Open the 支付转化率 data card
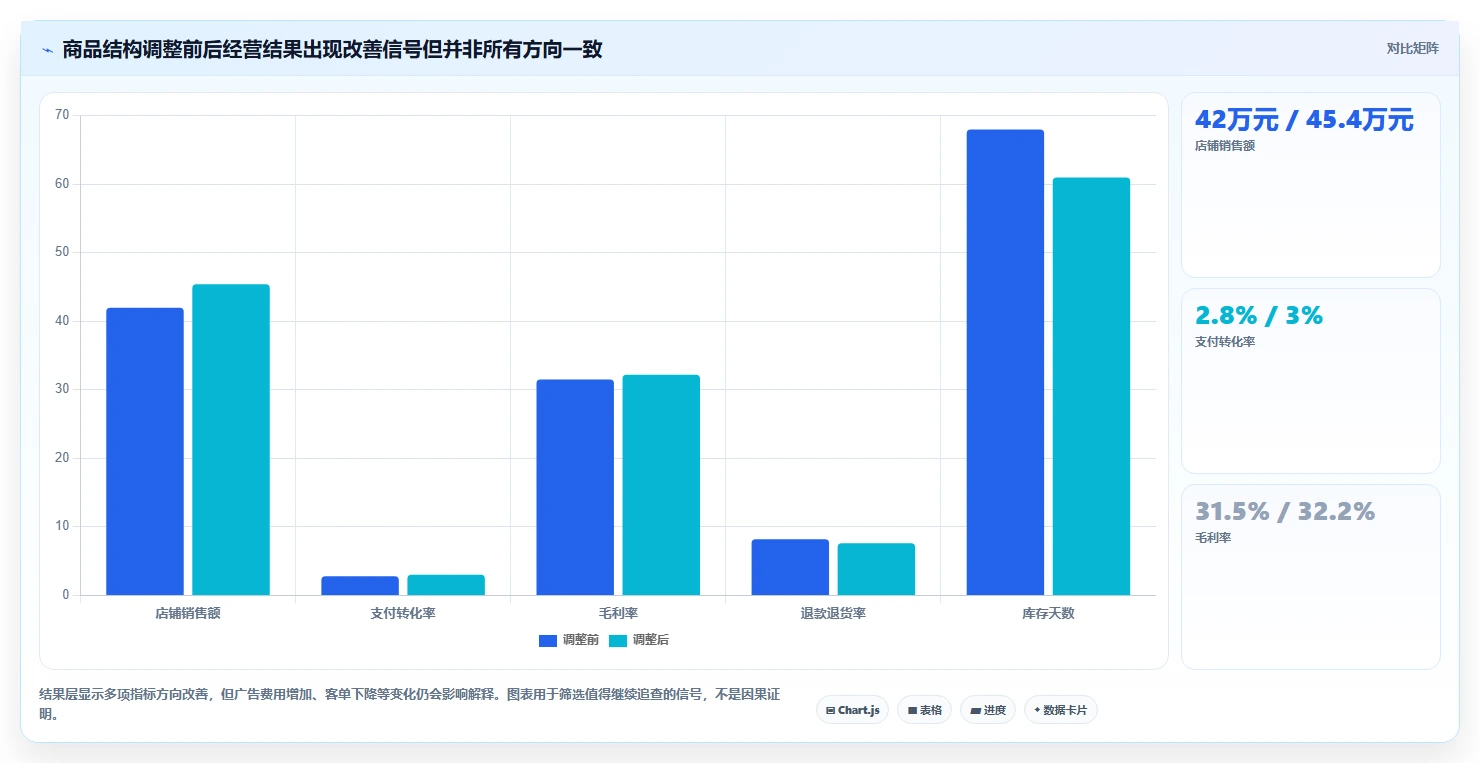Image resolution: width=1480 pixels, height=763 pixels. coord(1311,381)
